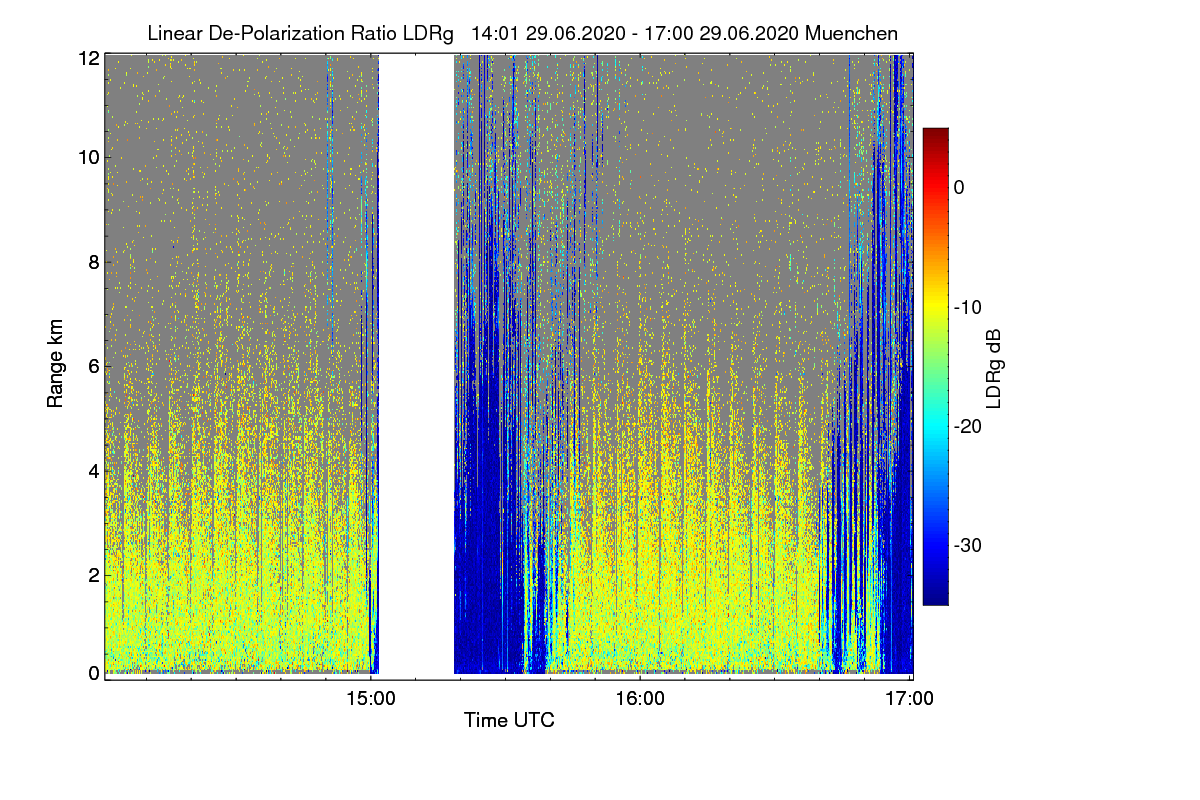The image size is (1200, 800).
Task: Click the location name 'Muenchen' in title
Action: point(851,33)
